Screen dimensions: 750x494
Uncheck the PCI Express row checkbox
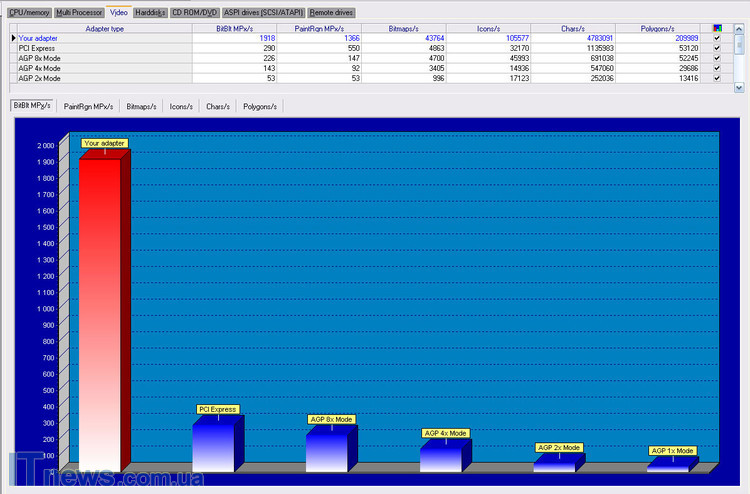(717, 48)
